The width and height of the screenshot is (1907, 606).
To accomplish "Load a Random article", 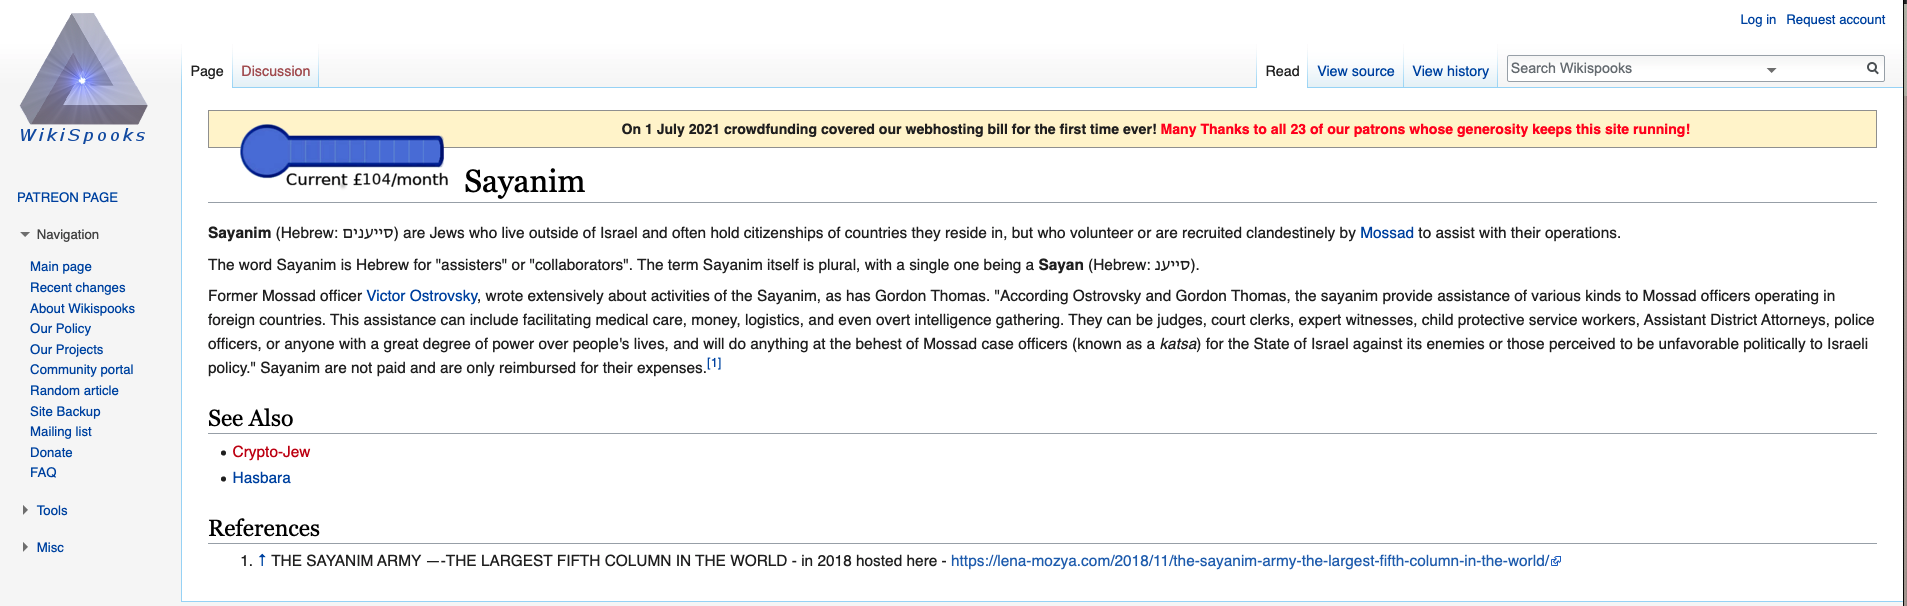I will 74,390.
